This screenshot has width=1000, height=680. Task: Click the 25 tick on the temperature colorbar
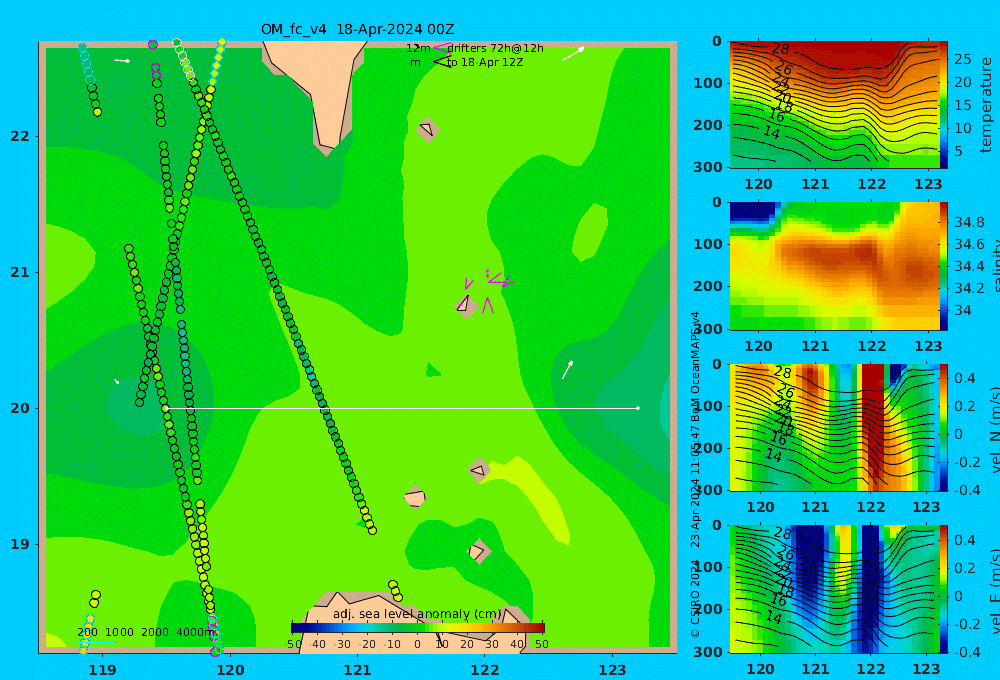962,59
